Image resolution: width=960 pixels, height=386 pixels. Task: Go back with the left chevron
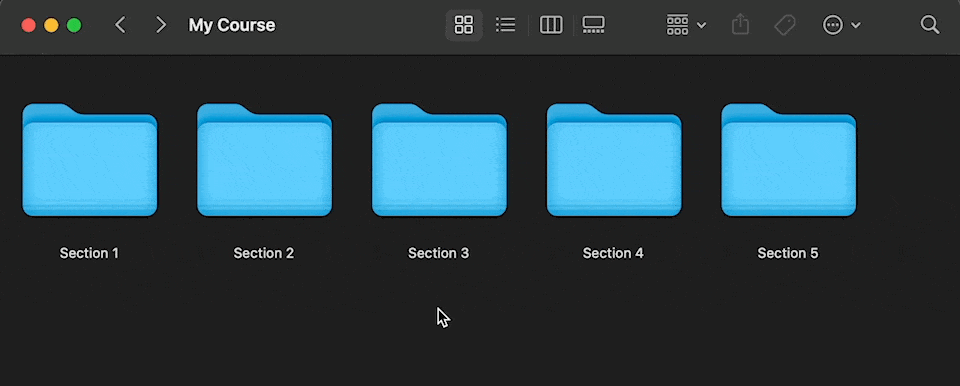121,25
